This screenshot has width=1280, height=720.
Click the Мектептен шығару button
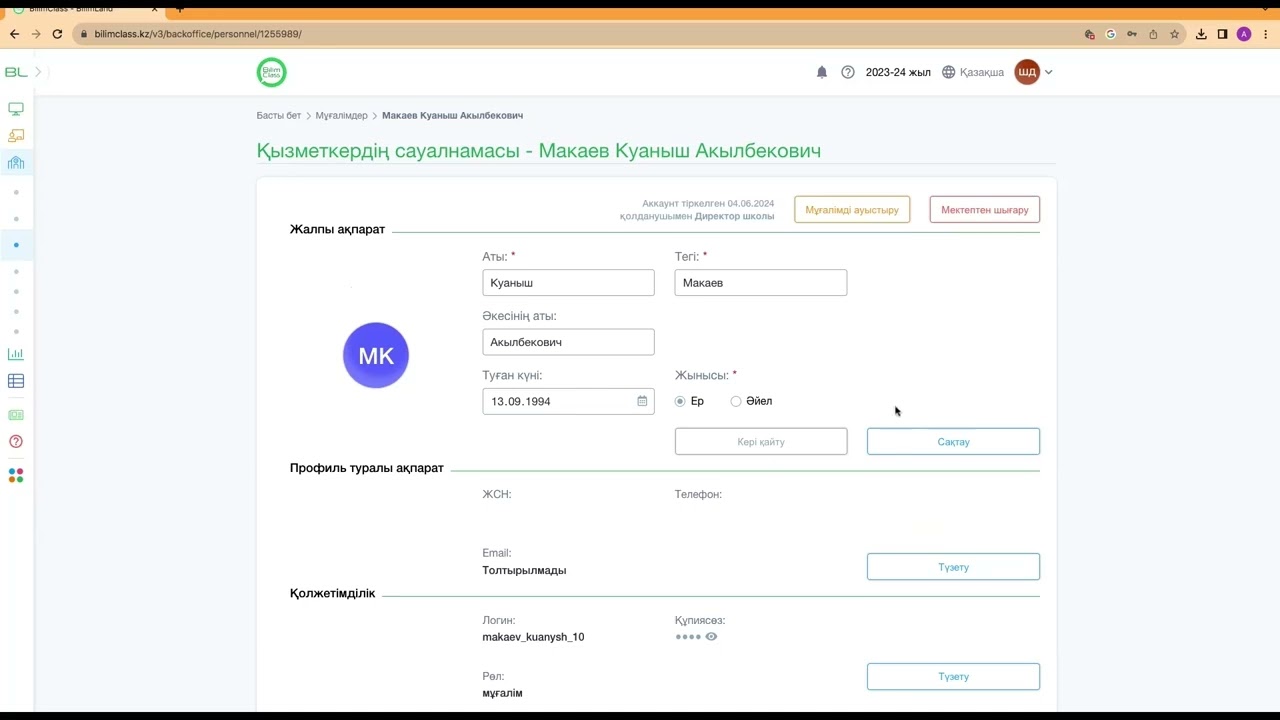[x=985, y=210]
